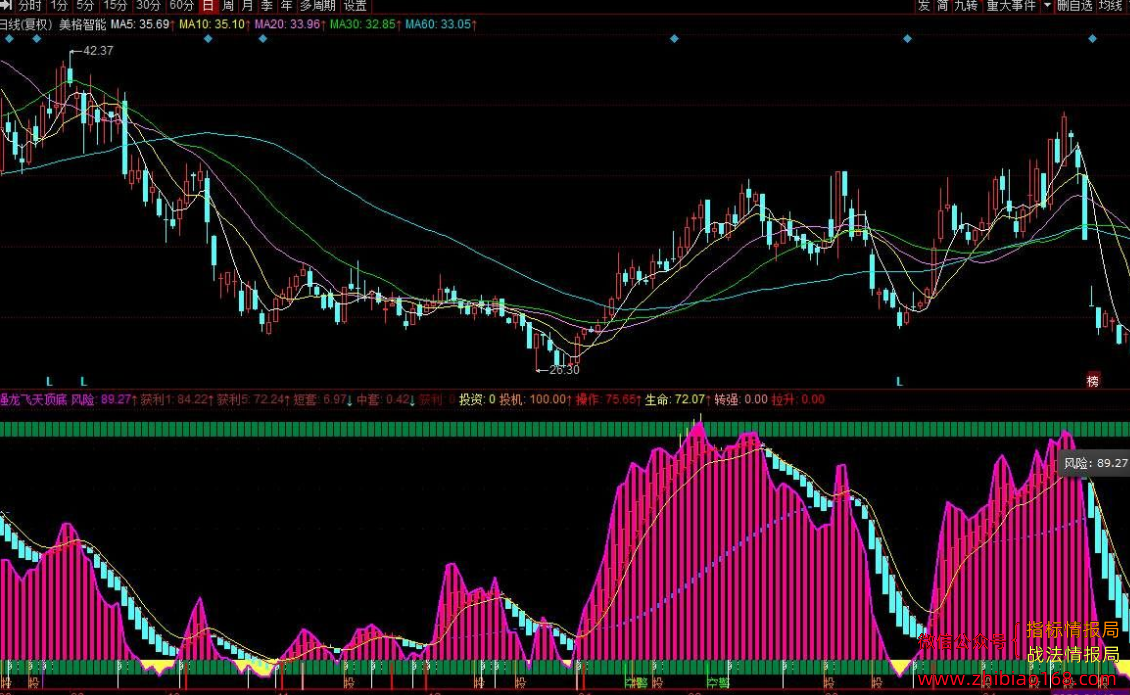
Task: Open the 多周期 multi-period view
Action: coord(318,6)
